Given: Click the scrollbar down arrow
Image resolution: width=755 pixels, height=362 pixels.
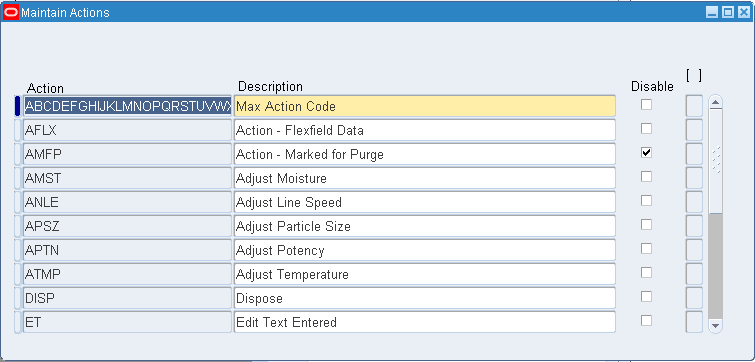Looking at the screenshot, I should (x=715, y=326).
